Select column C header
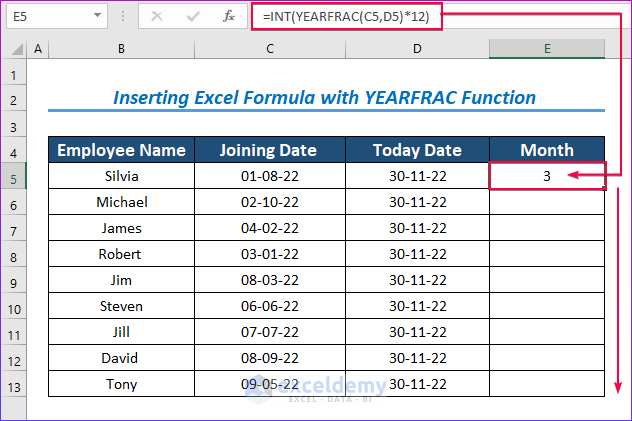 pos(270,49)
